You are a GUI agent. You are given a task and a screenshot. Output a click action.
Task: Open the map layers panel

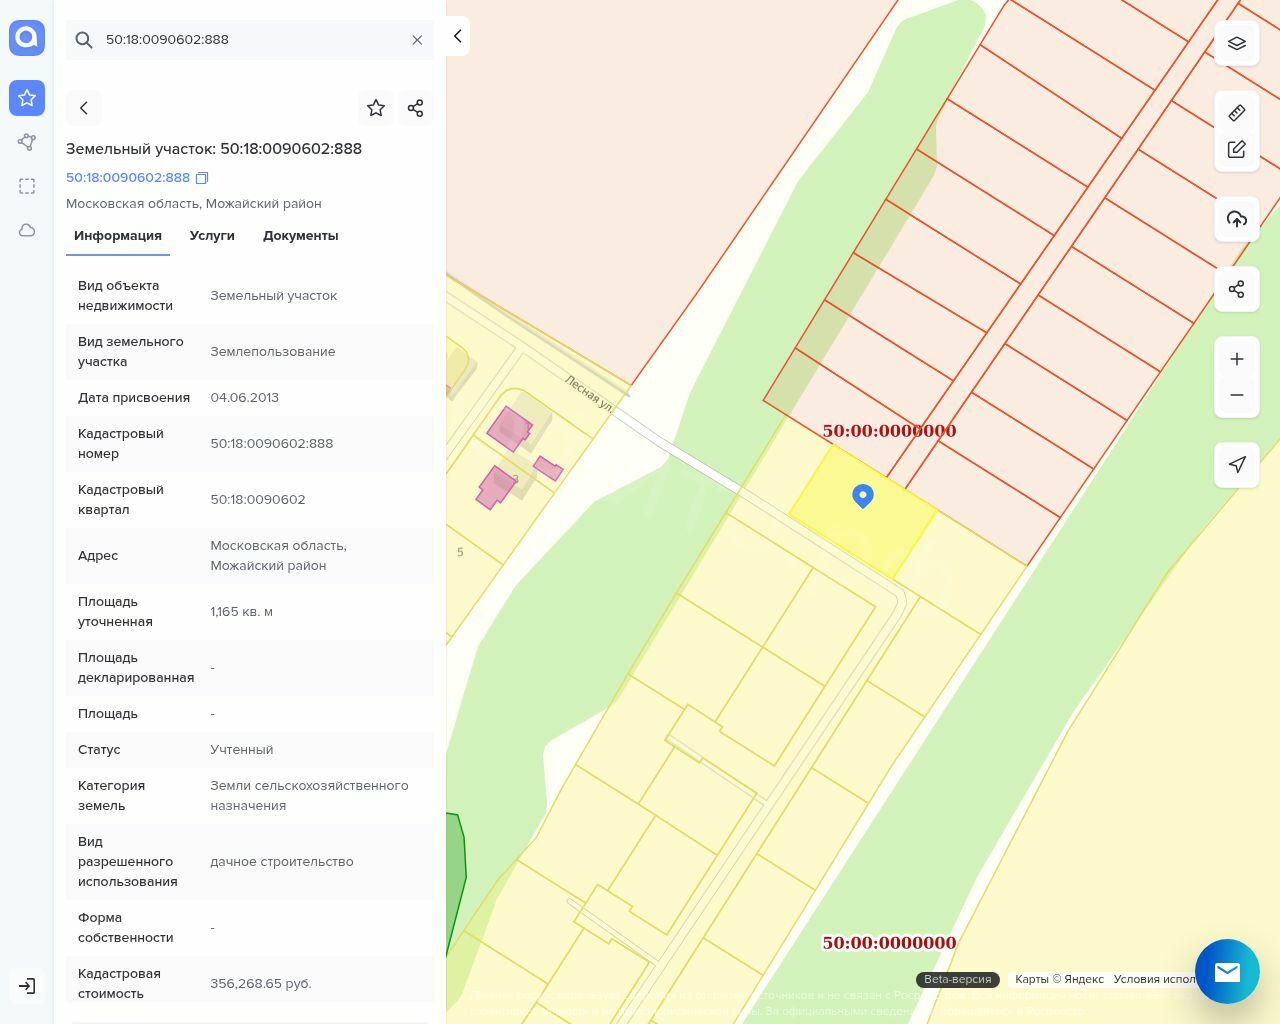[x=1236, y=44]
